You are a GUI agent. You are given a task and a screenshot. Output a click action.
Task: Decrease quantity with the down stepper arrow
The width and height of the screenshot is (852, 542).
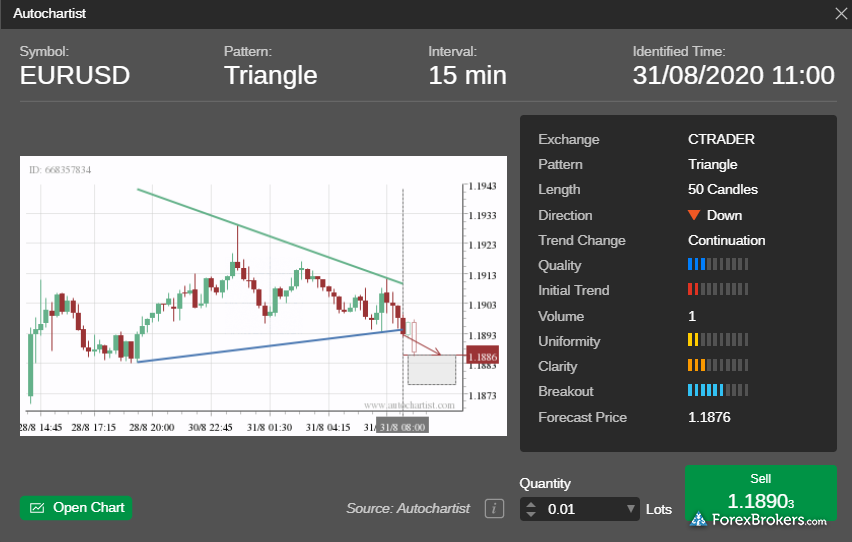[x=531, y=514]
